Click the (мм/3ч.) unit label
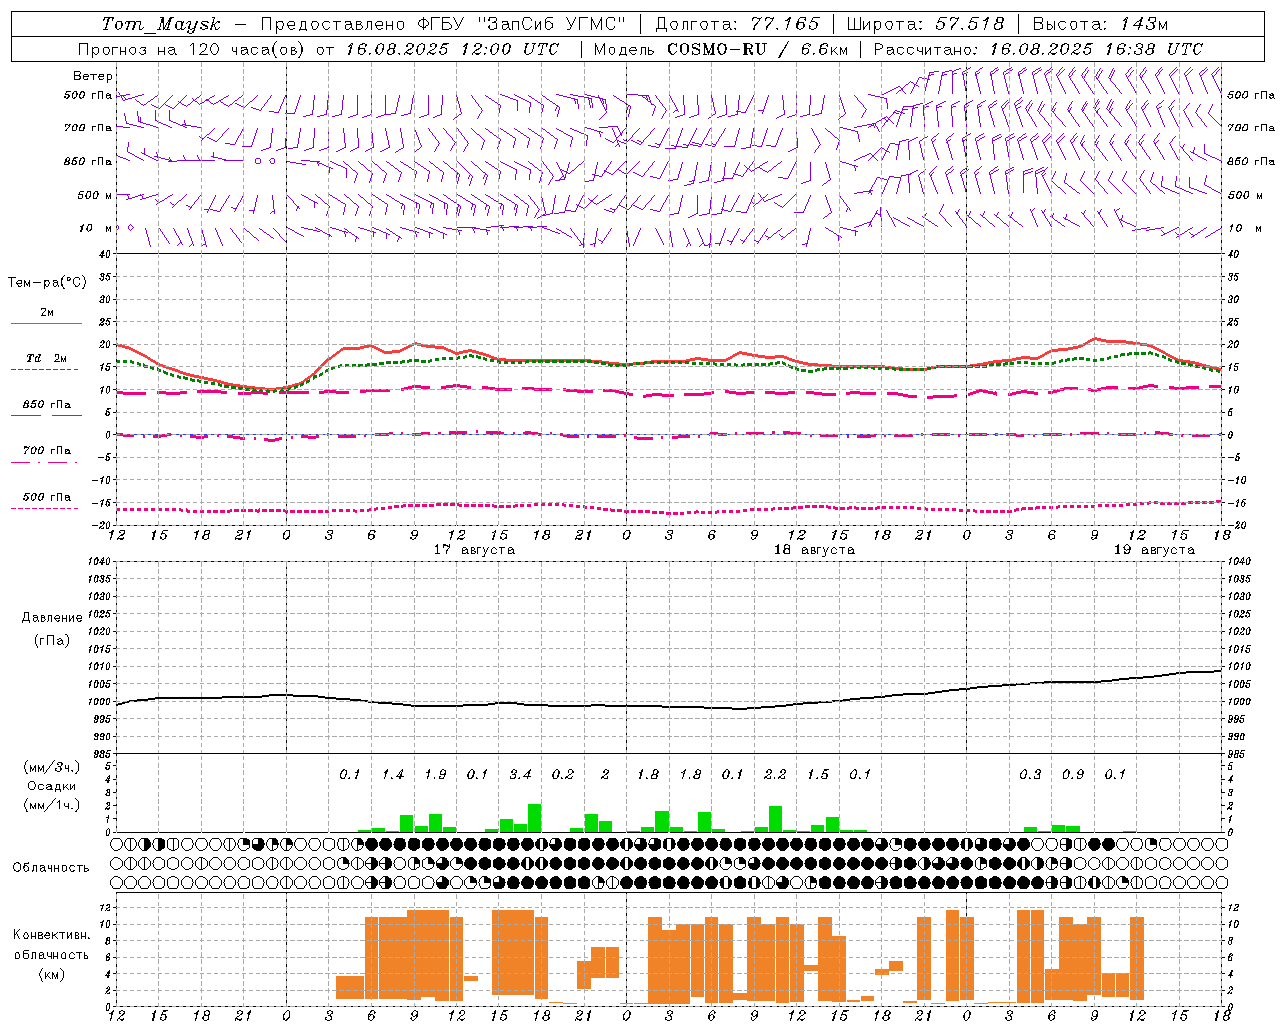This screenshot has width=1280, height=1024. click(x=51, y=767)
